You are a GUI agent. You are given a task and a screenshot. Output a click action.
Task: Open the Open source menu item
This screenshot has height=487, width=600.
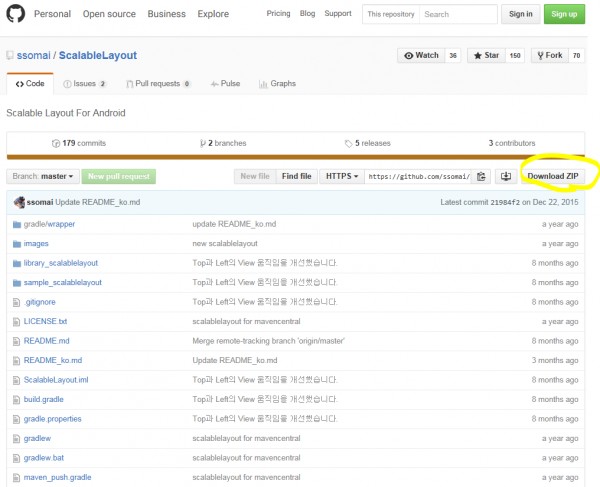[109, 14]
